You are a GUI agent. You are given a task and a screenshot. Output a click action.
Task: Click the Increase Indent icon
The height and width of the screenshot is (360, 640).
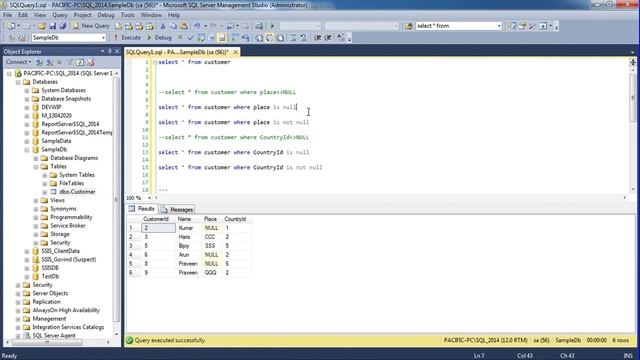328,38
